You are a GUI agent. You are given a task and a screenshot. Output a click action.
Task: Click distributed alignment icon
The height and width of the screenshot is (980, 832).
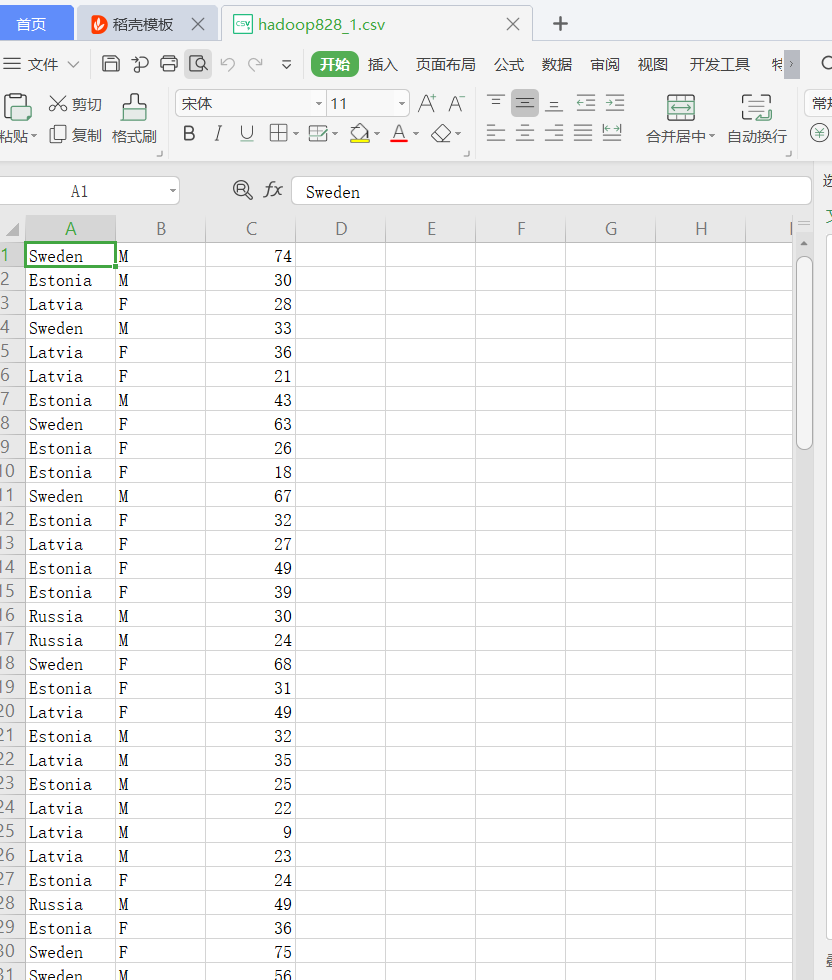click(x=612, y=132)
